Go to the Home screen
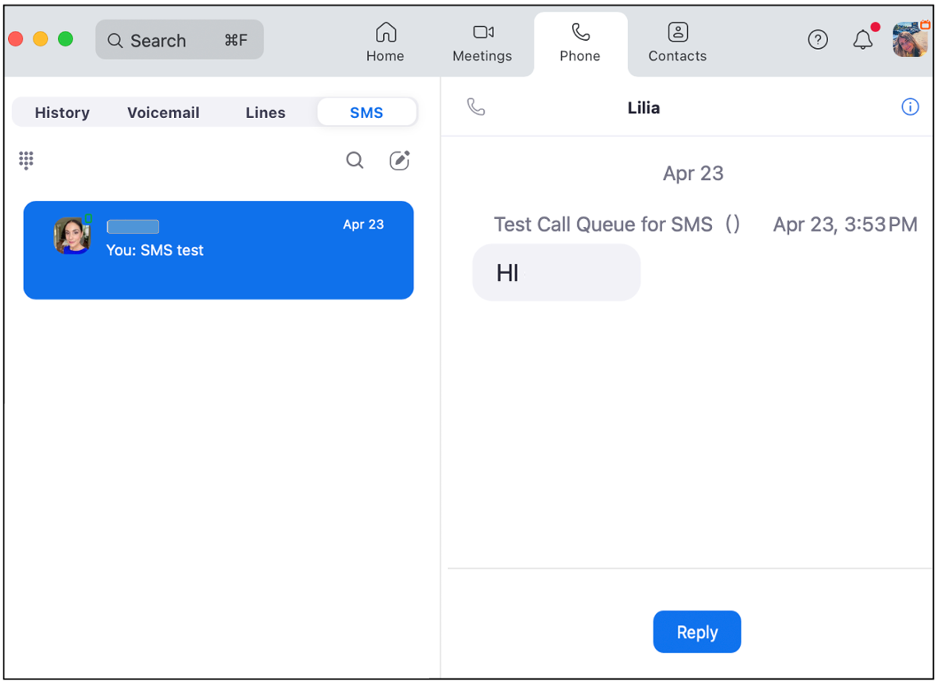 385,43
